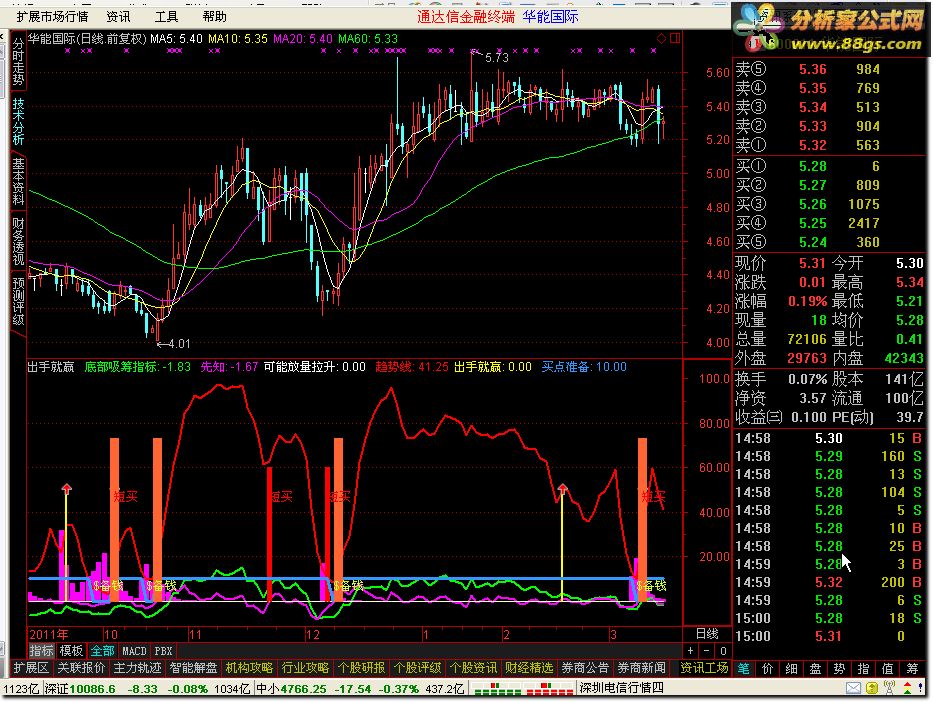
Task: Select the 细 tab in the quote panel
Action: click(791, 669)
